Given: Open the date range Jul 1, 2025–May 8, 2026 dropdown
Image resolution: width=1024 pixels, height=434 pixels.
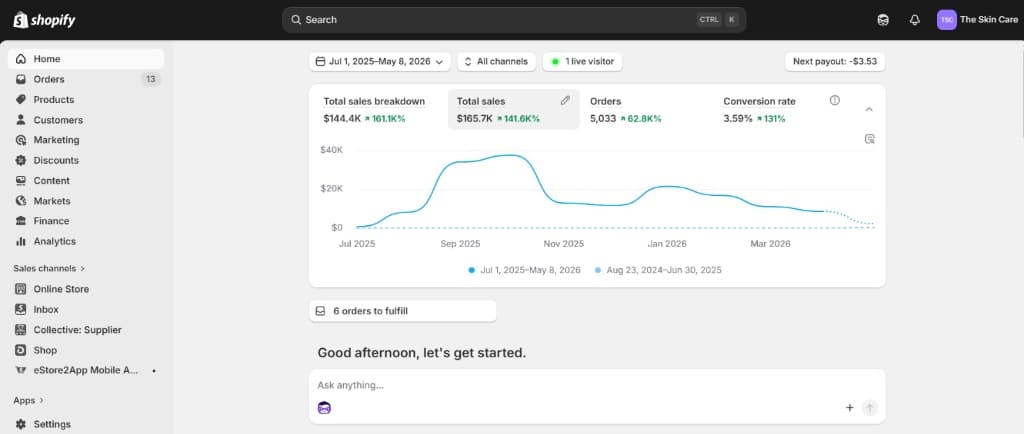Looking at the screenshot, I should coord(379,61).
